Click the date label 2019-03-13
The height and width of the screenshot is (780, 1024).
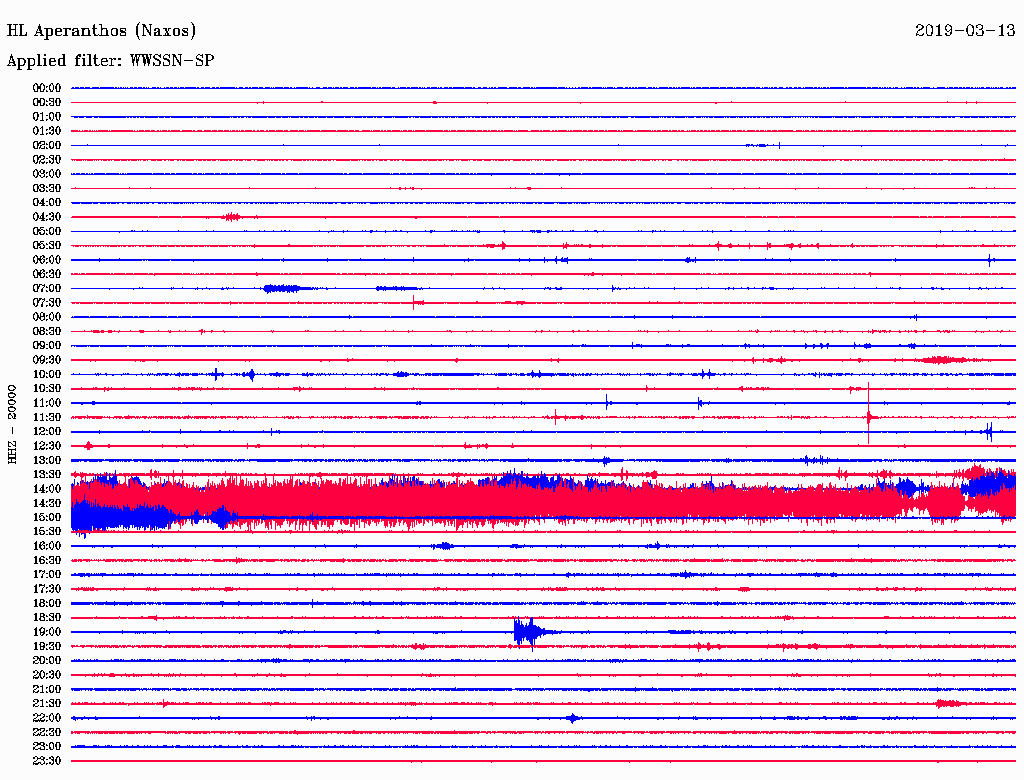[x=965, y=30]
